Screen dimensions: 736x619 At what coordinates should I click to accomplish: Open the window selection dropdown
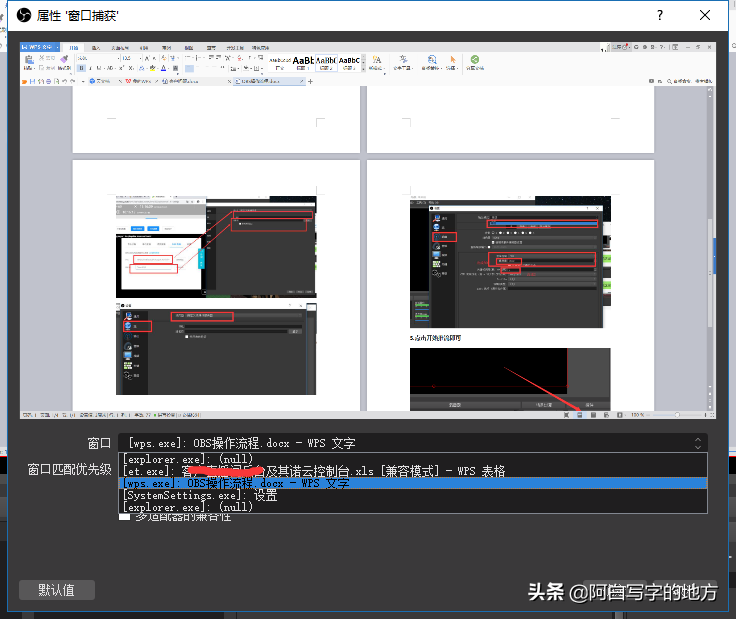click(410, 443)
